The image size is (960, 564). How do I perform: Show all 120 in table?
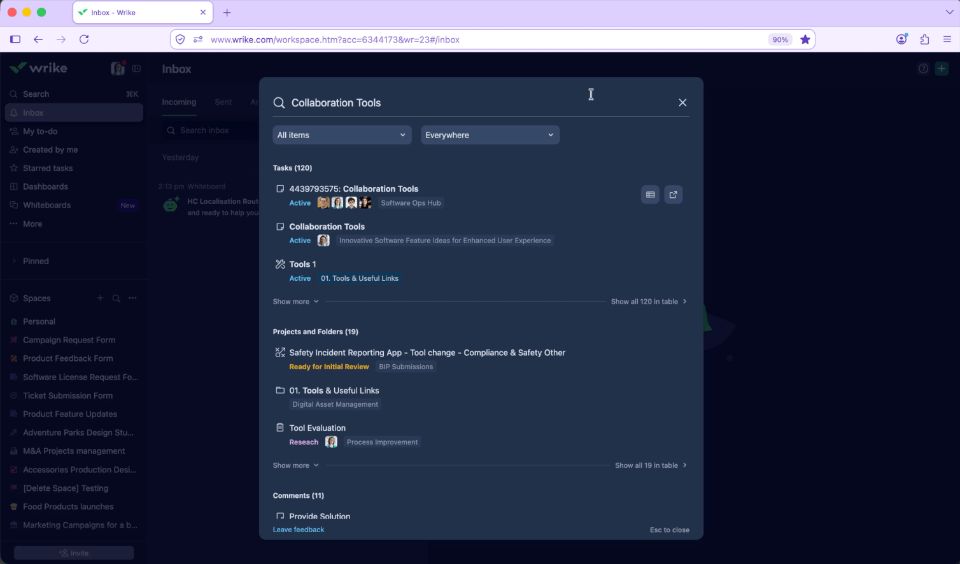649,301
